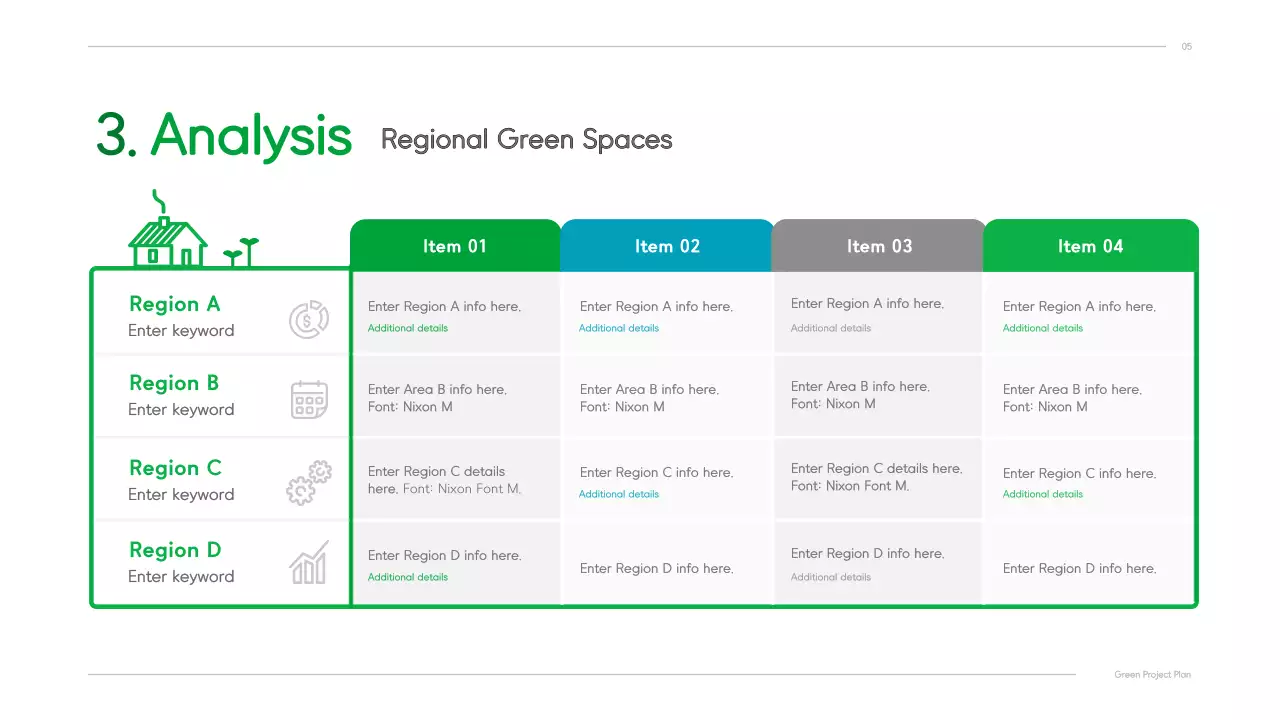Screen dimensions: 1280x720
Task: Select the Regional Green Spaces subtitle
Action: [526, 140]
